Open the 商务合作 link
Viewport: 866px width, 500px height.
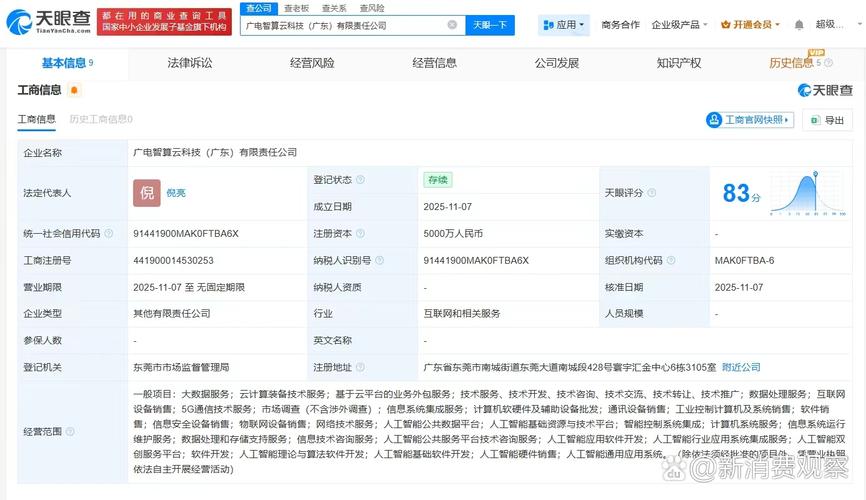(620, 25)
